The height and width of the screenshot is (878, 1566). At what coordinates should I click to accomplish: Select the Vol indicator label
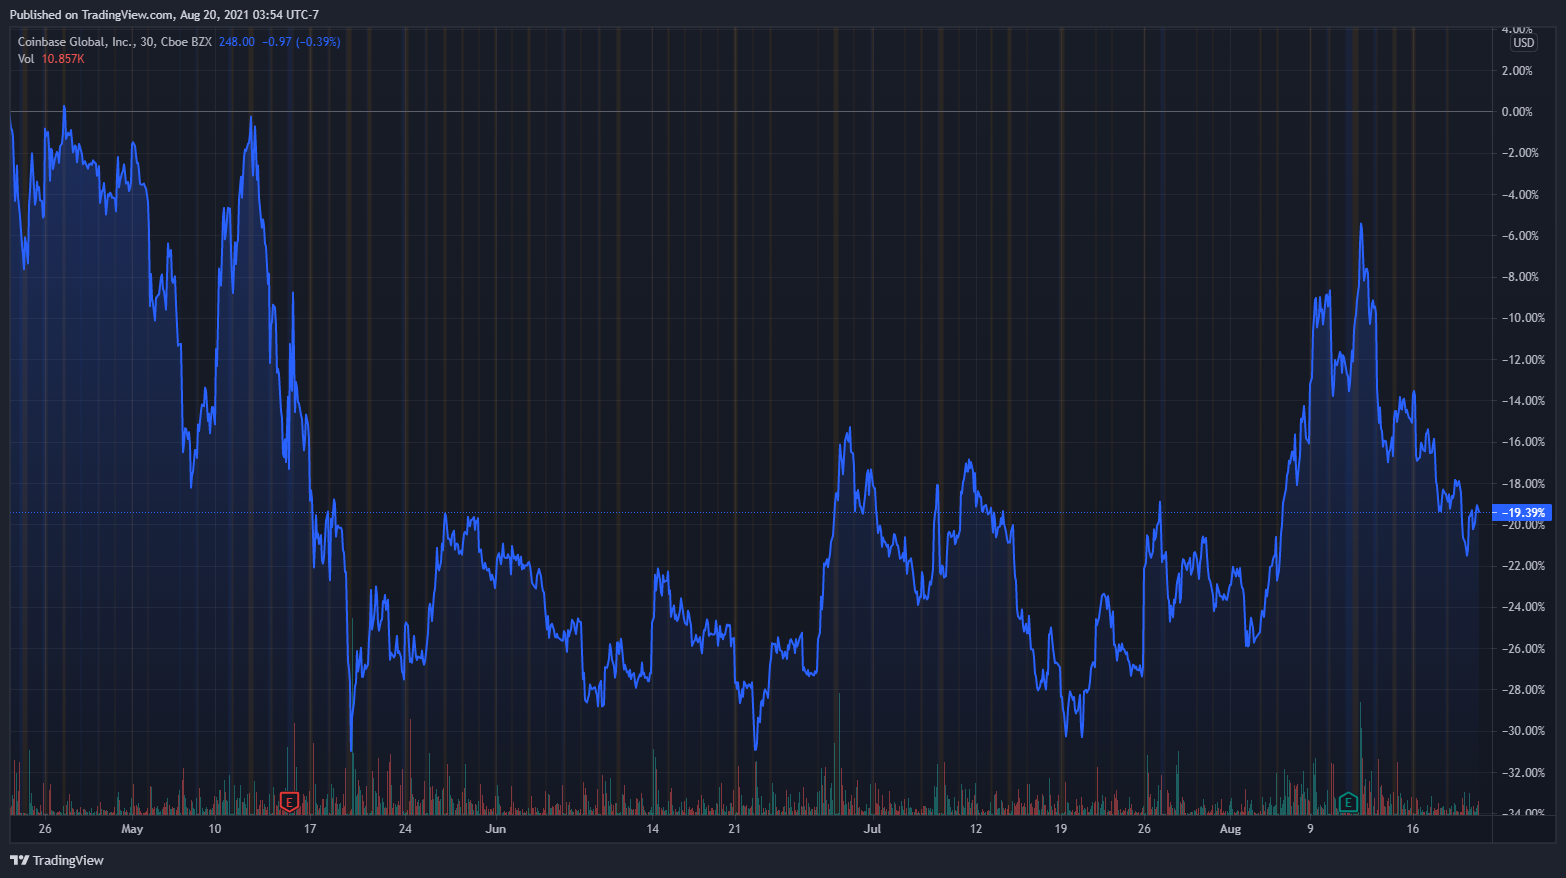coord(26,59)
